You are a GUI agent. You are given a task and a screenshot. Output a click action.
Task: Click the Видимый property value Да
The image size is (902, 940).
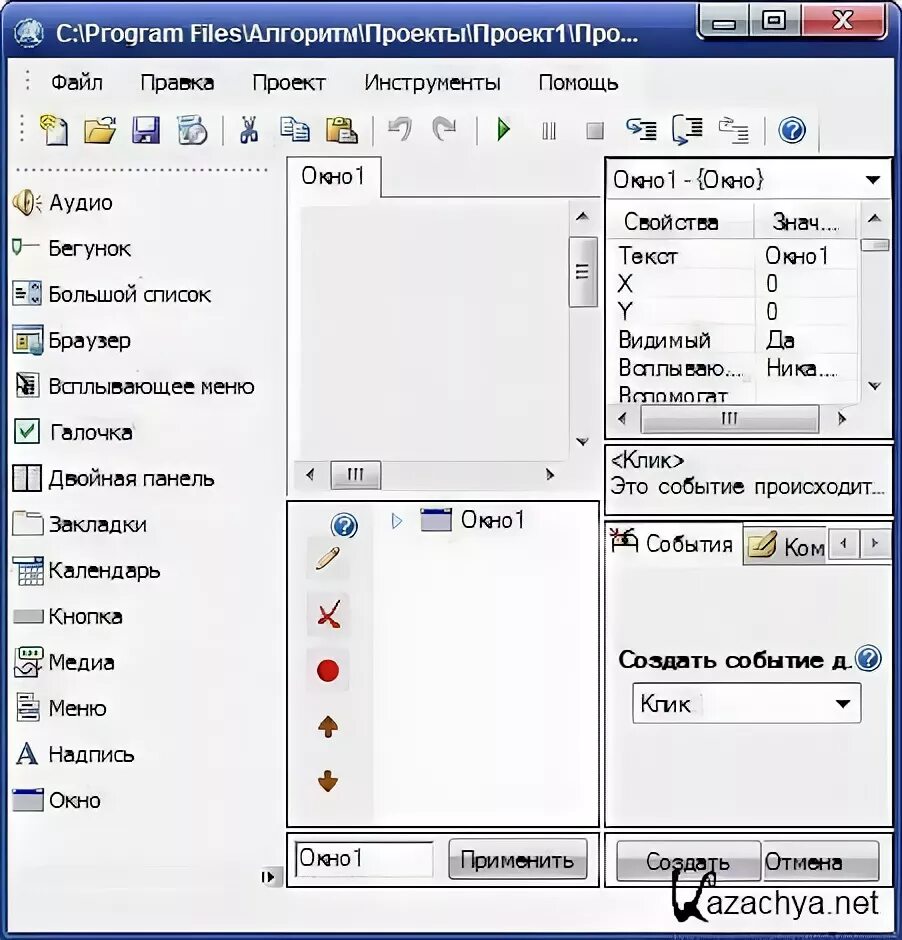tap(806, 340)
